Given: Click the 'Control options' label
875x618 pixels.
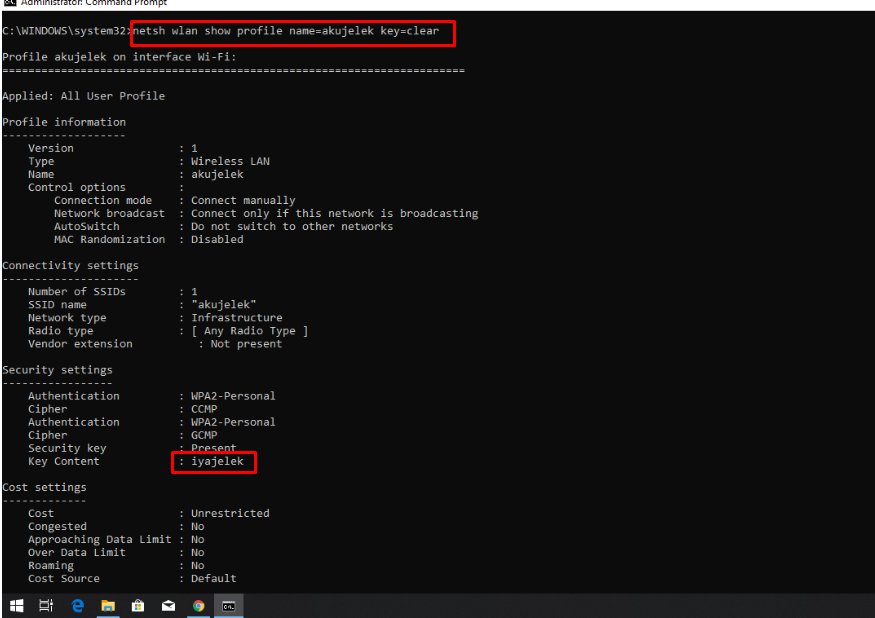Looking at the screenshot, I should click(x=77, y=188).
